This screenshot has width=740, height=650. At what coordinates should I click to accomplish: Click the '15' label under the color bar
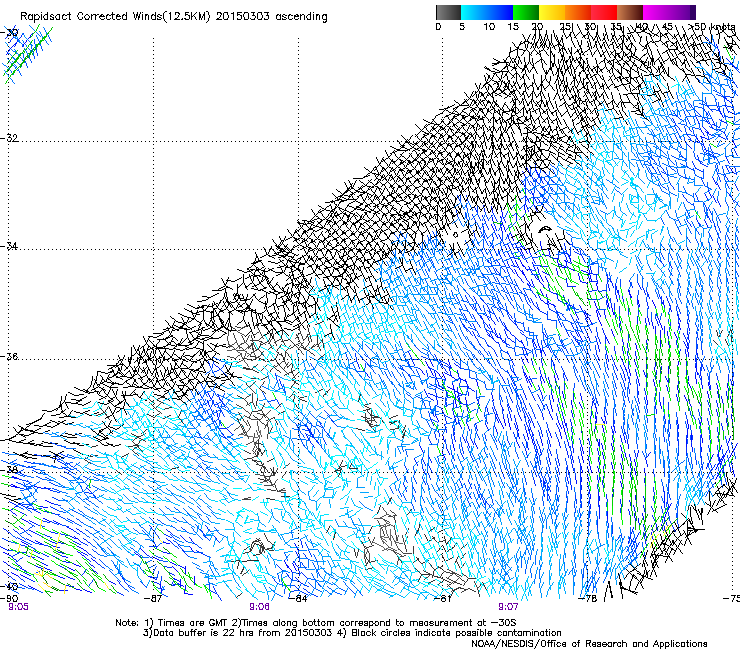pyautogui.click(x=514, y=27)
